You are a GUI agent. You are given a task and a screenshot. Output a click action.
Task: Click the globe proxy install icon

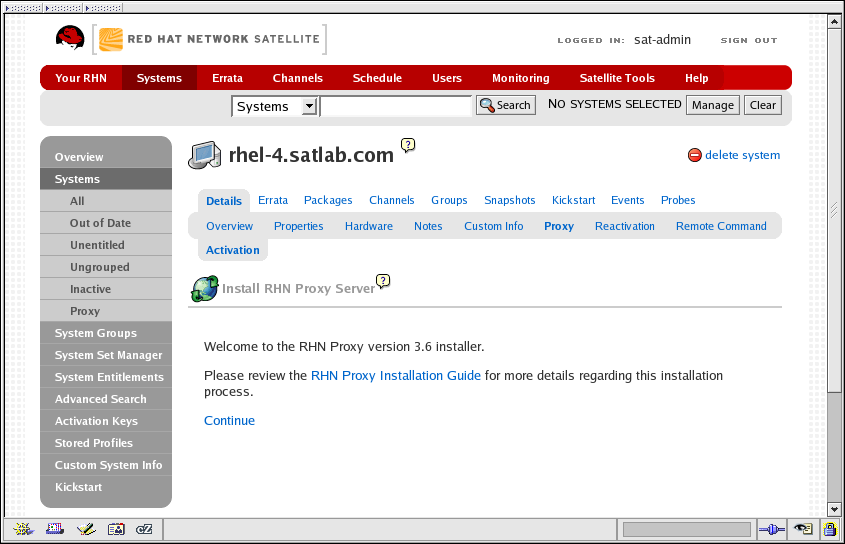205,288
